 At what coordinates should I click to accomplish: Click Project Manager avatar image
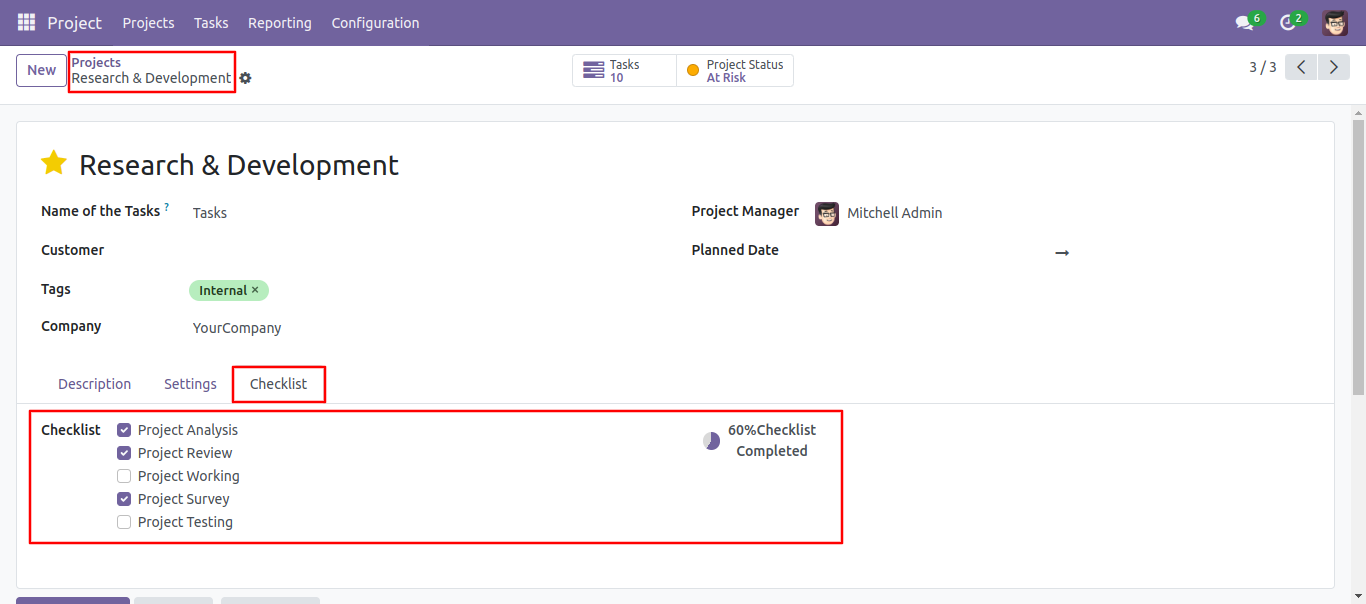[x=827, y=213]
